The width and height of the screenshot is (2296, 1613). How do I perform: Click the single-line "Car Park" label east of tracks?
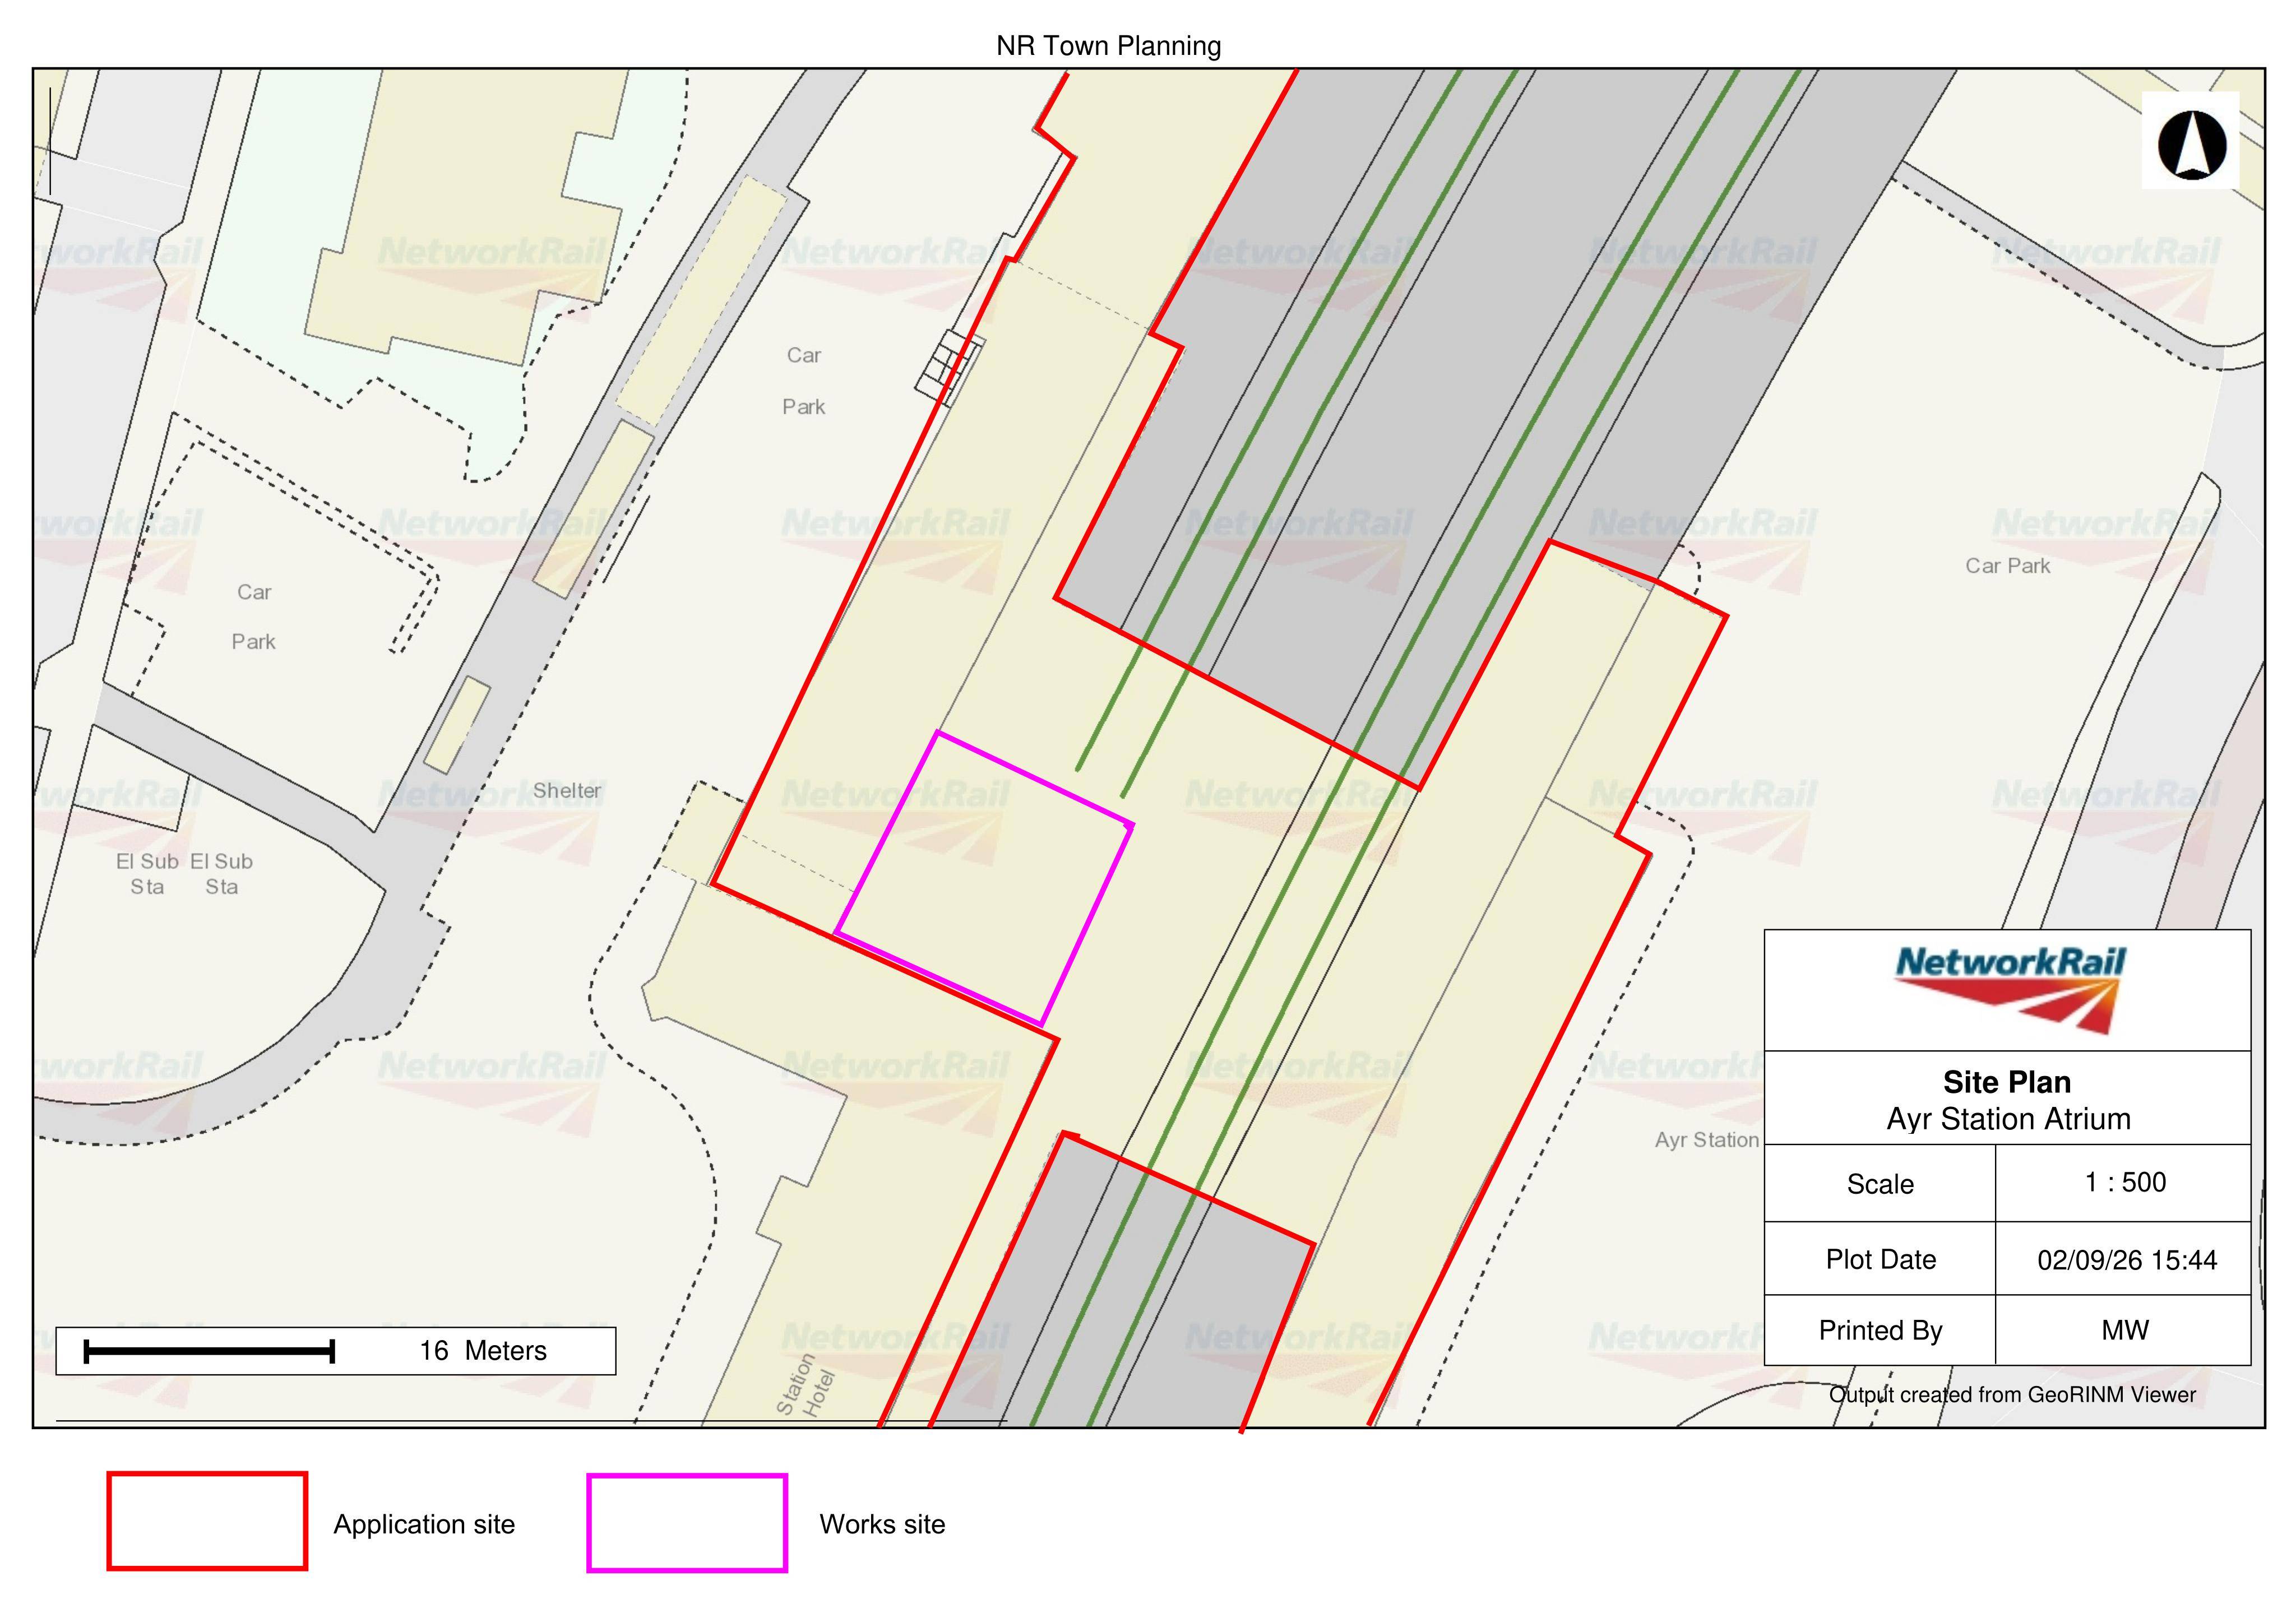point(2007,566)
